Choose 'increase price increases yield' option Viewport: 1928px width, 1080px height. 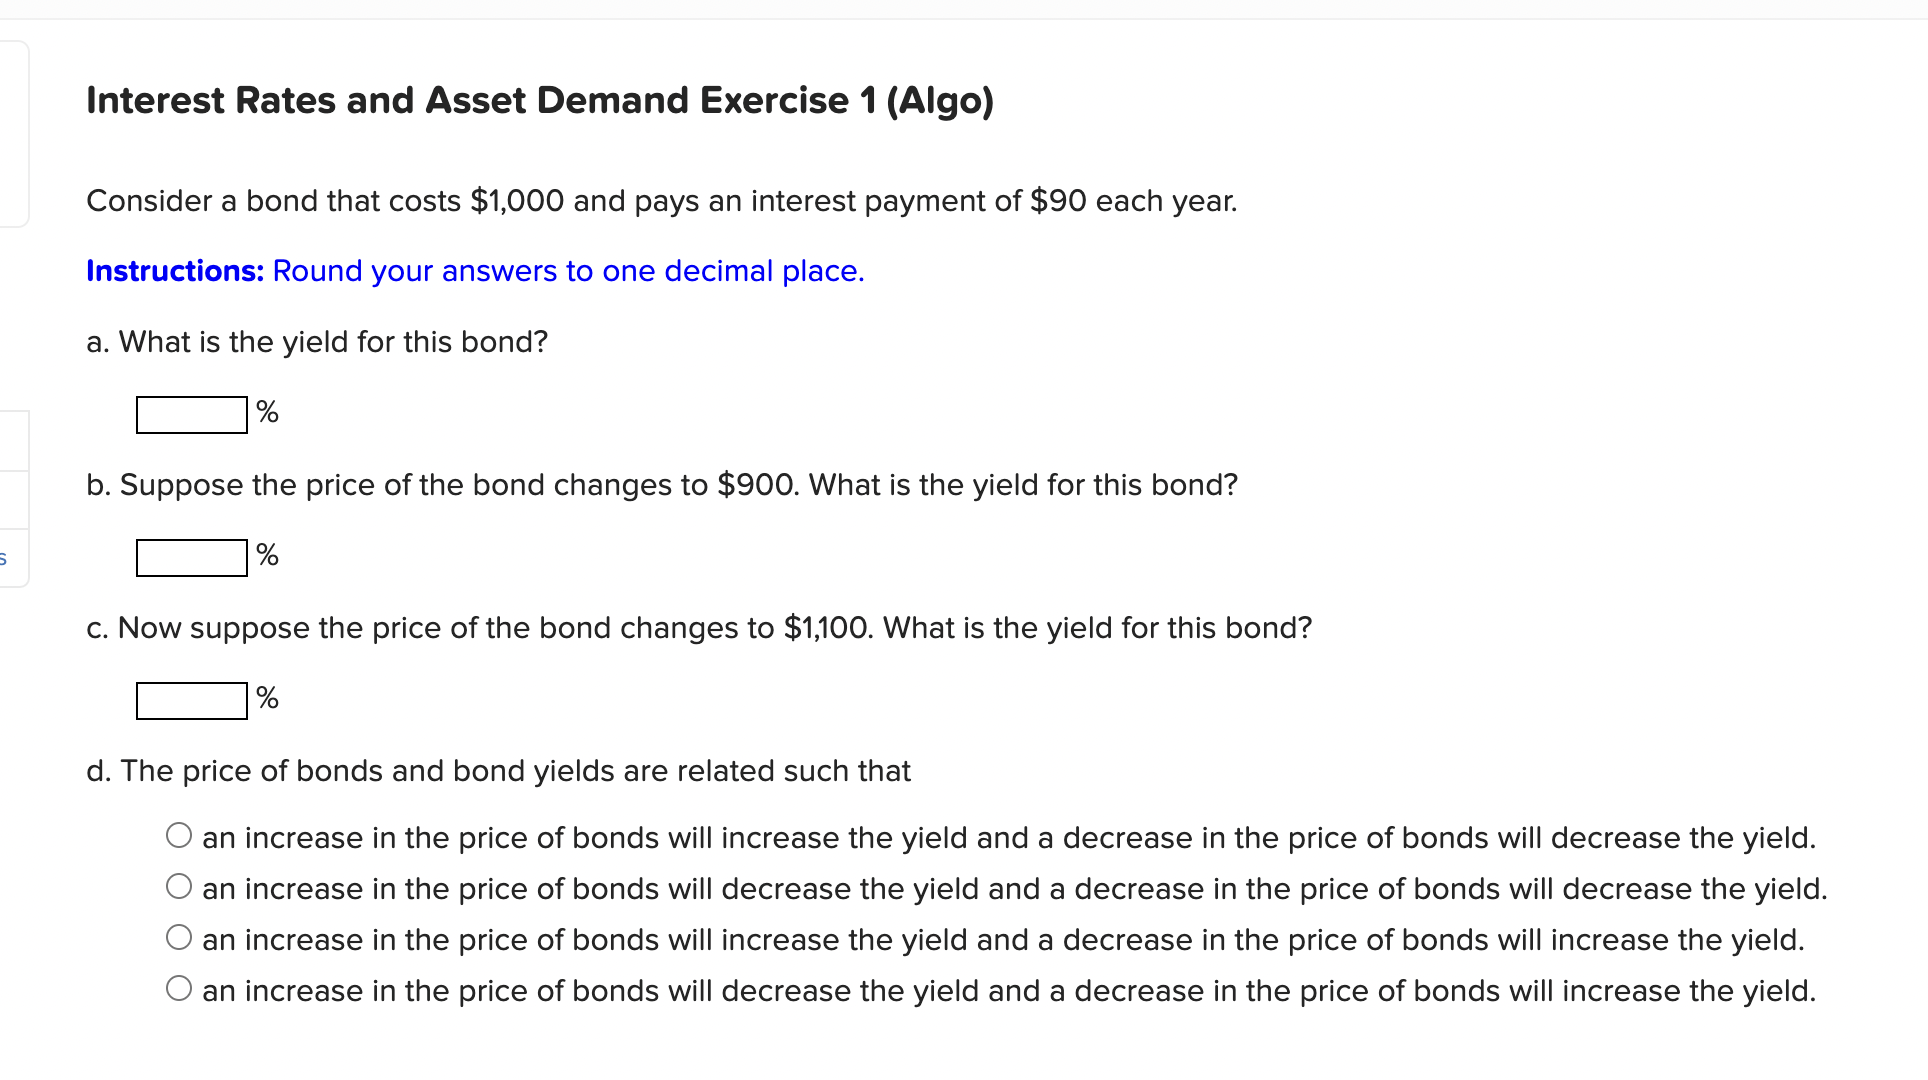tap(179, 834)
